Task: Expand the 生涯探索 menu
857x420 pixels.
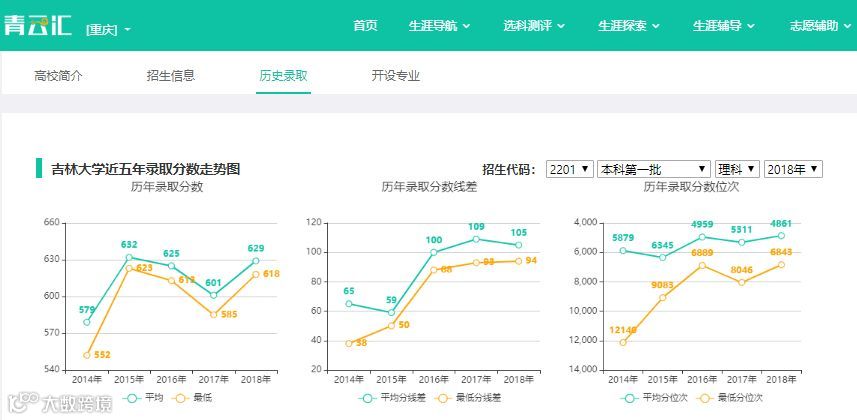Action: 629,26
